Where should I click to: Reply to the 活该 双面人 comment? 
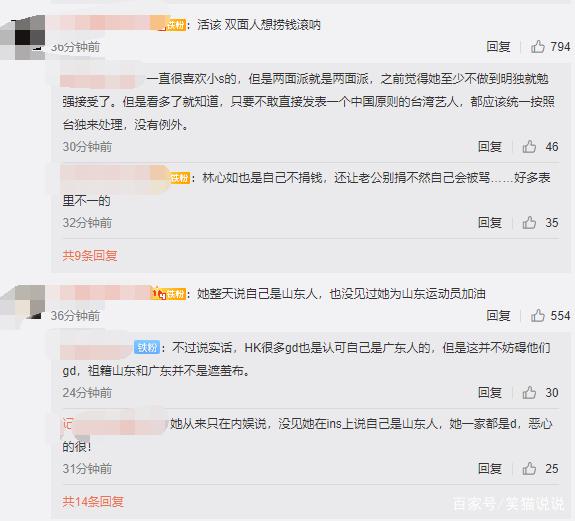click(x=498, y=47)
